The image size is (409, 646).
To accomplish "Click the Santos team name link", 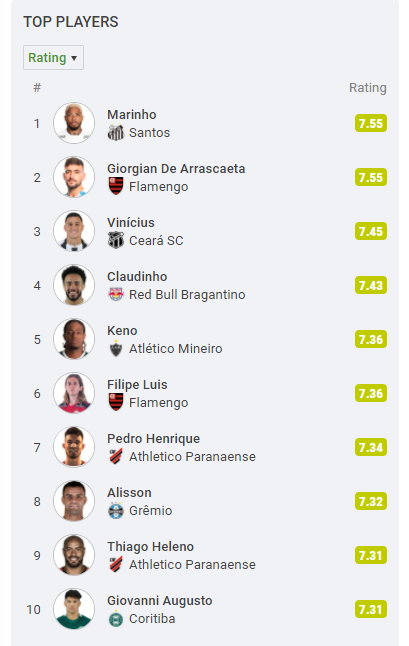I will (x=150, y=133).
